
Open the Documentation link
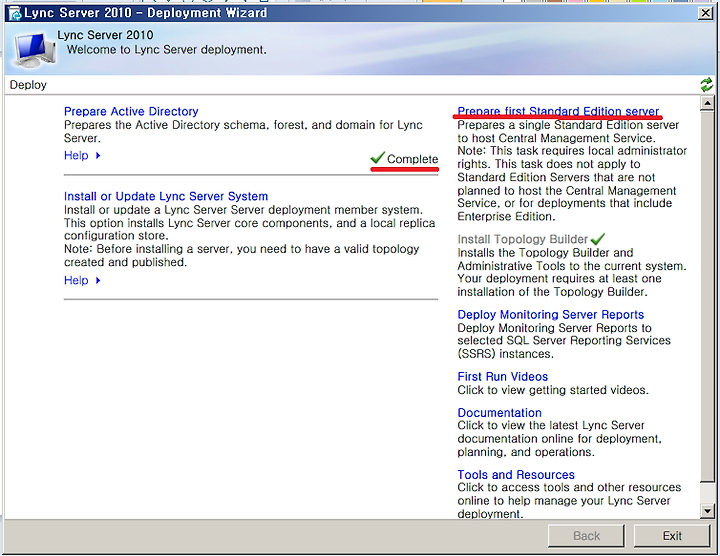pyautogui.click(x=499, y=412)
